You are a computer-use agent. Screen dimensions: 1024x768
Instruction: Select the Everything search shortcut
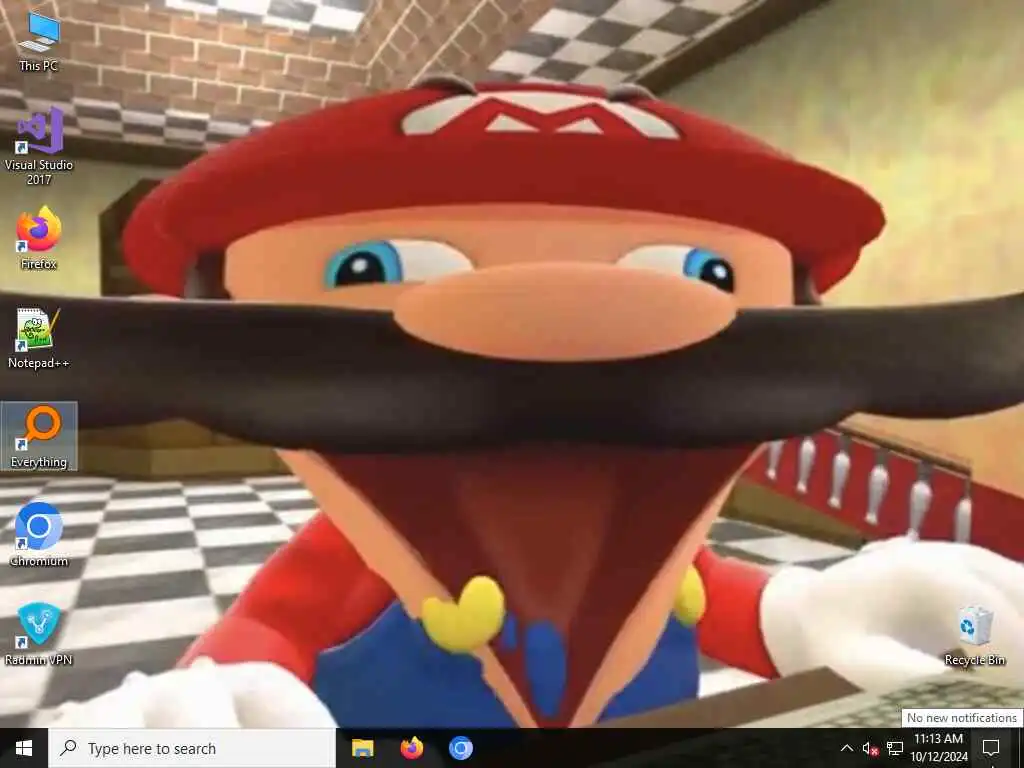click(x=39, y=436)
